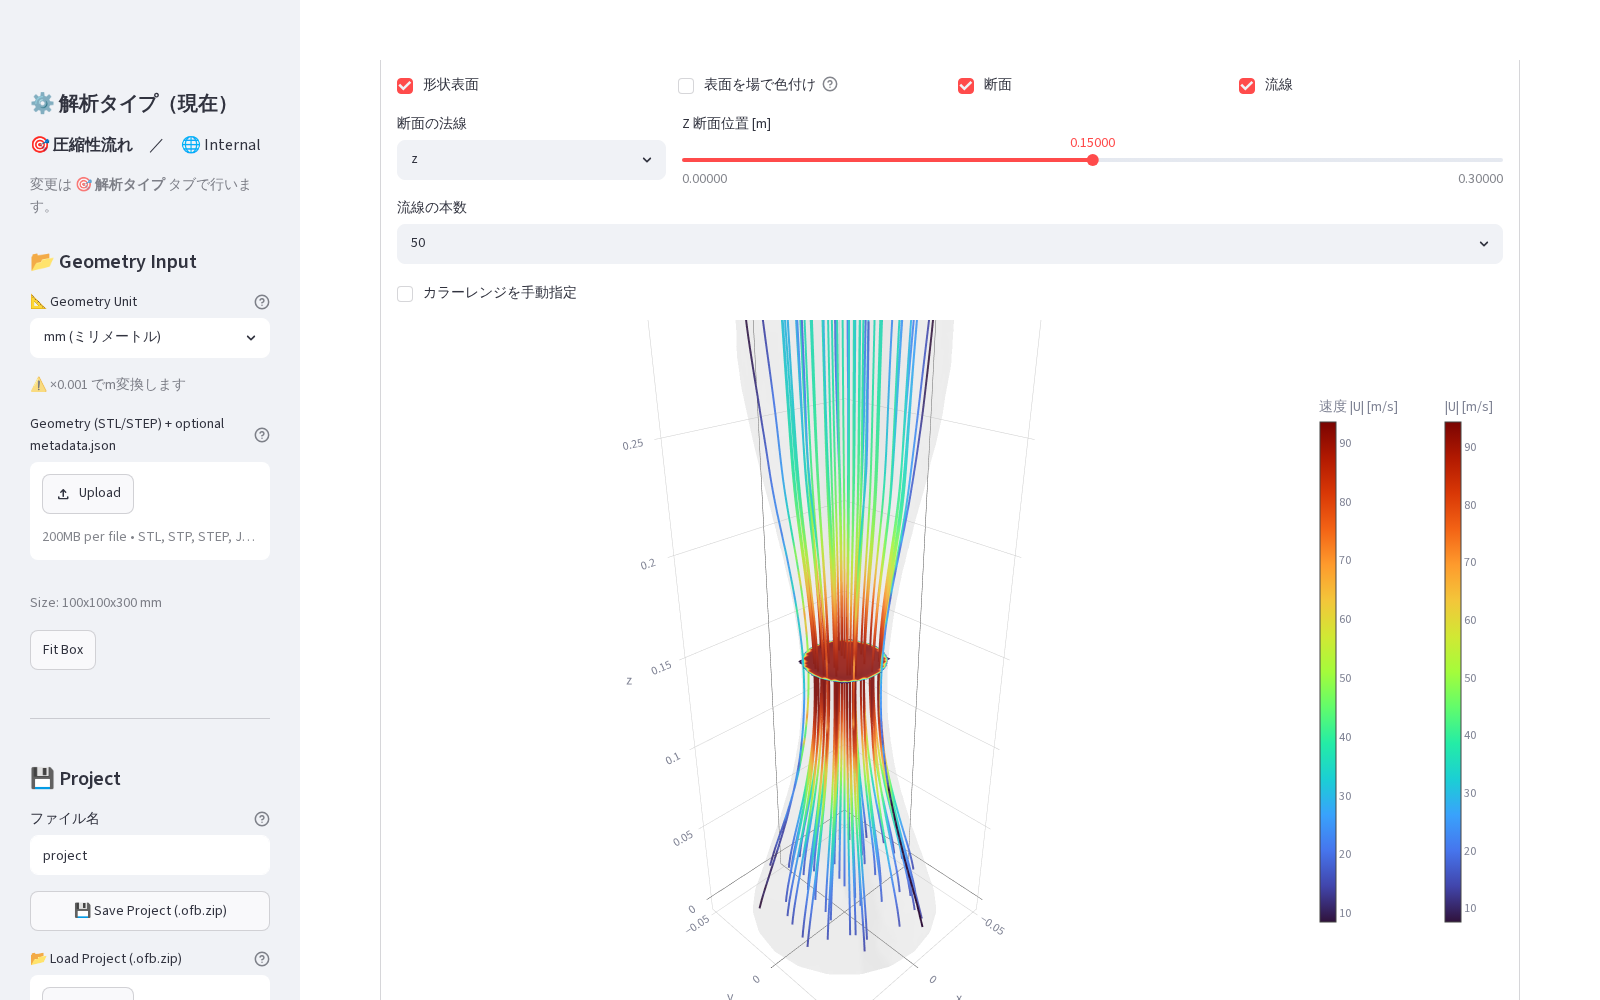Click the z 断面位置 slider handle
1600x1000 pixels.
[x=1093, y=160]
